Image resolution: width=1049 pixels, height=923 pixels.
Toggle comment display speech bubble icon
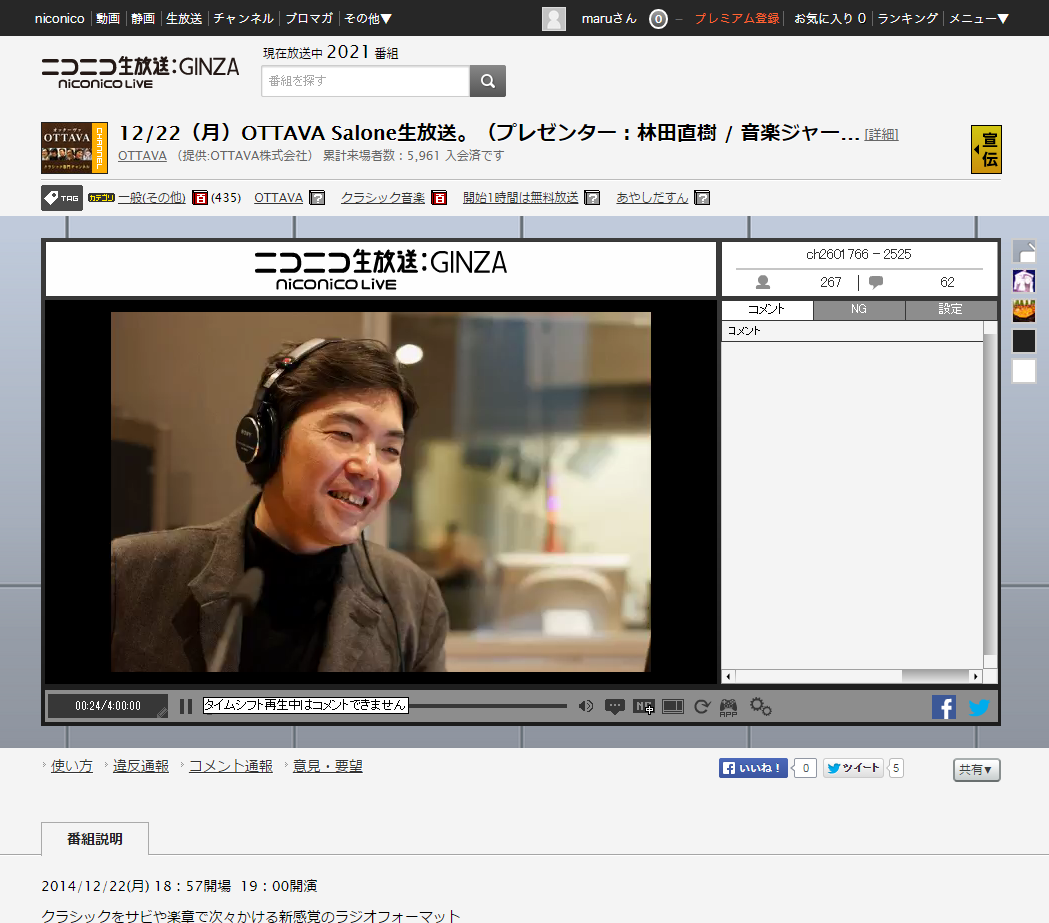(615, 707)
